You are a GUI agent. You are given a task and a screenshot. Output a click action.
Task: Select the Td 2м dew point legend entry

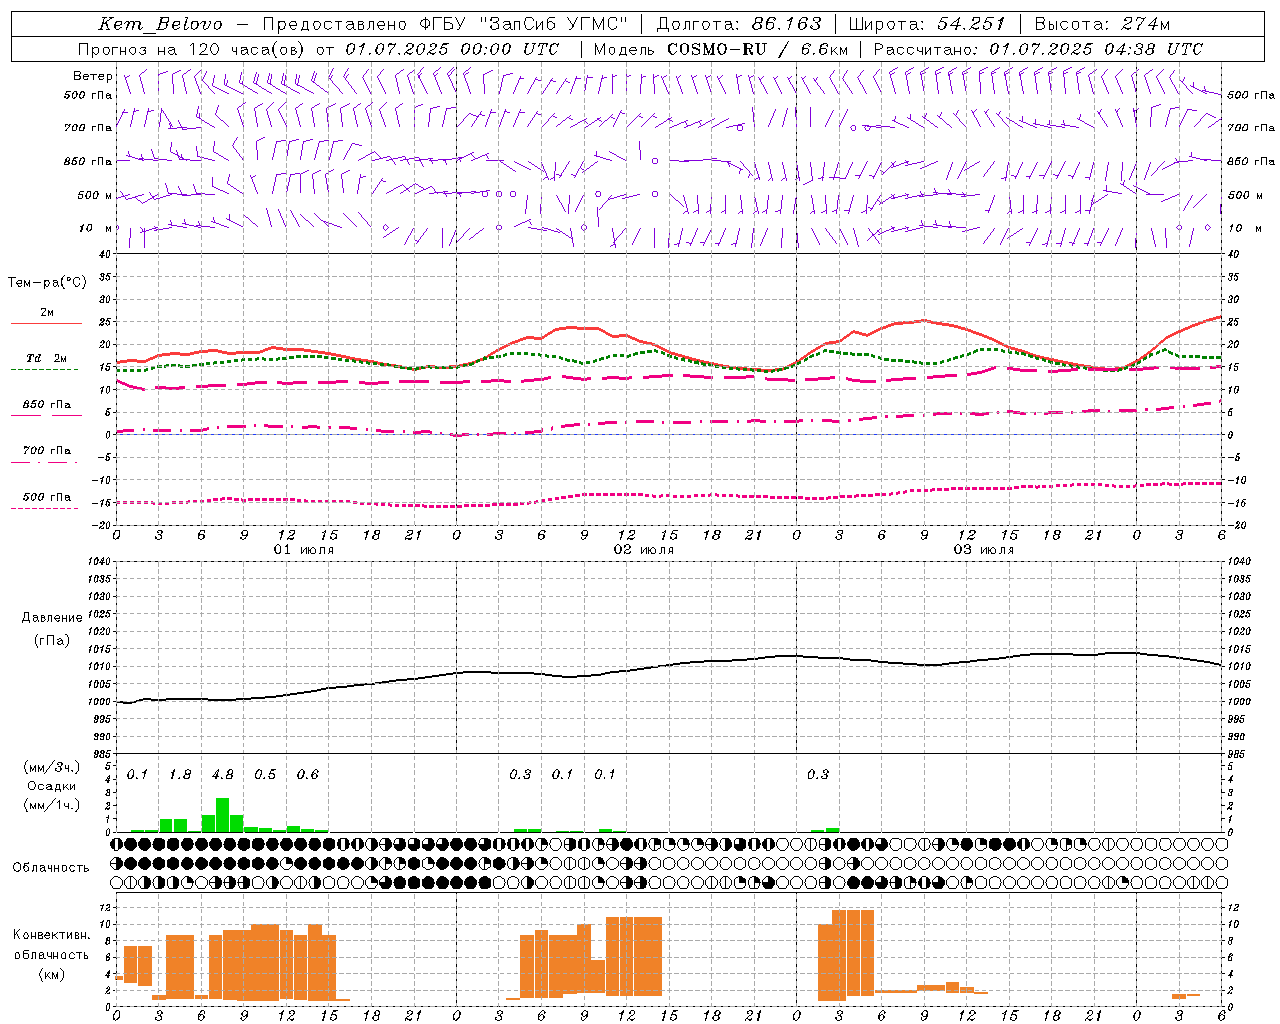(x=46, y=358)
